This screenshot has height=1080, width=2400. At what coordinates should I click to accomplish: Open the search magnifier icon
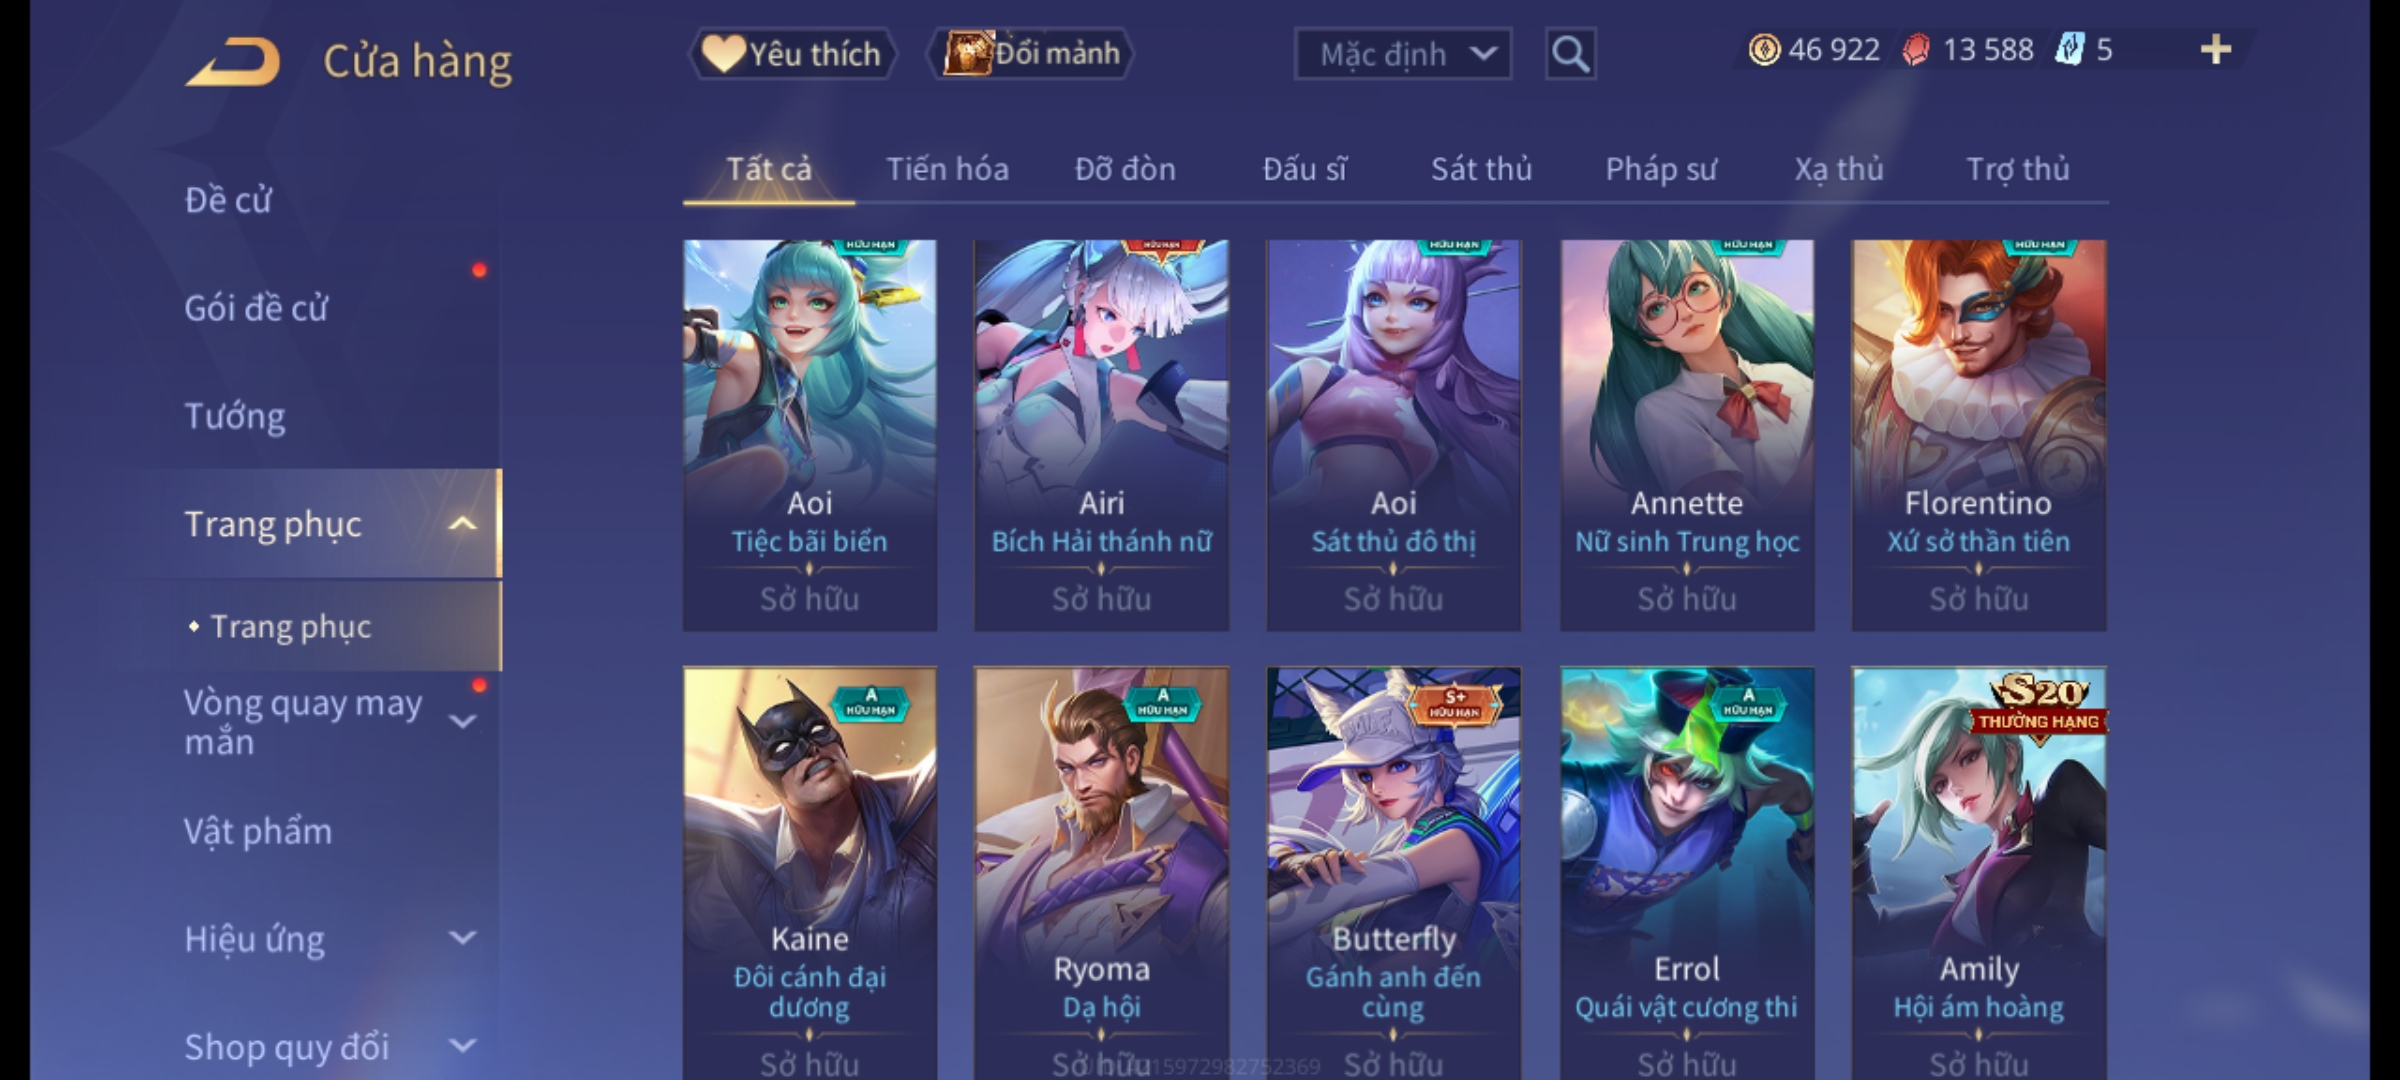click(1570, 54)
